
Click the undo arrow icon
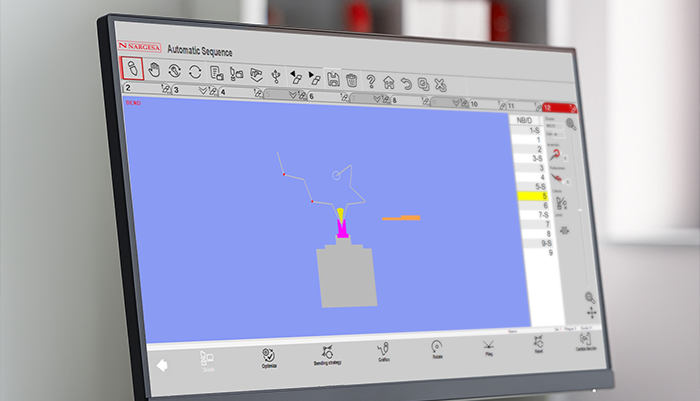(x=405, y=83)
